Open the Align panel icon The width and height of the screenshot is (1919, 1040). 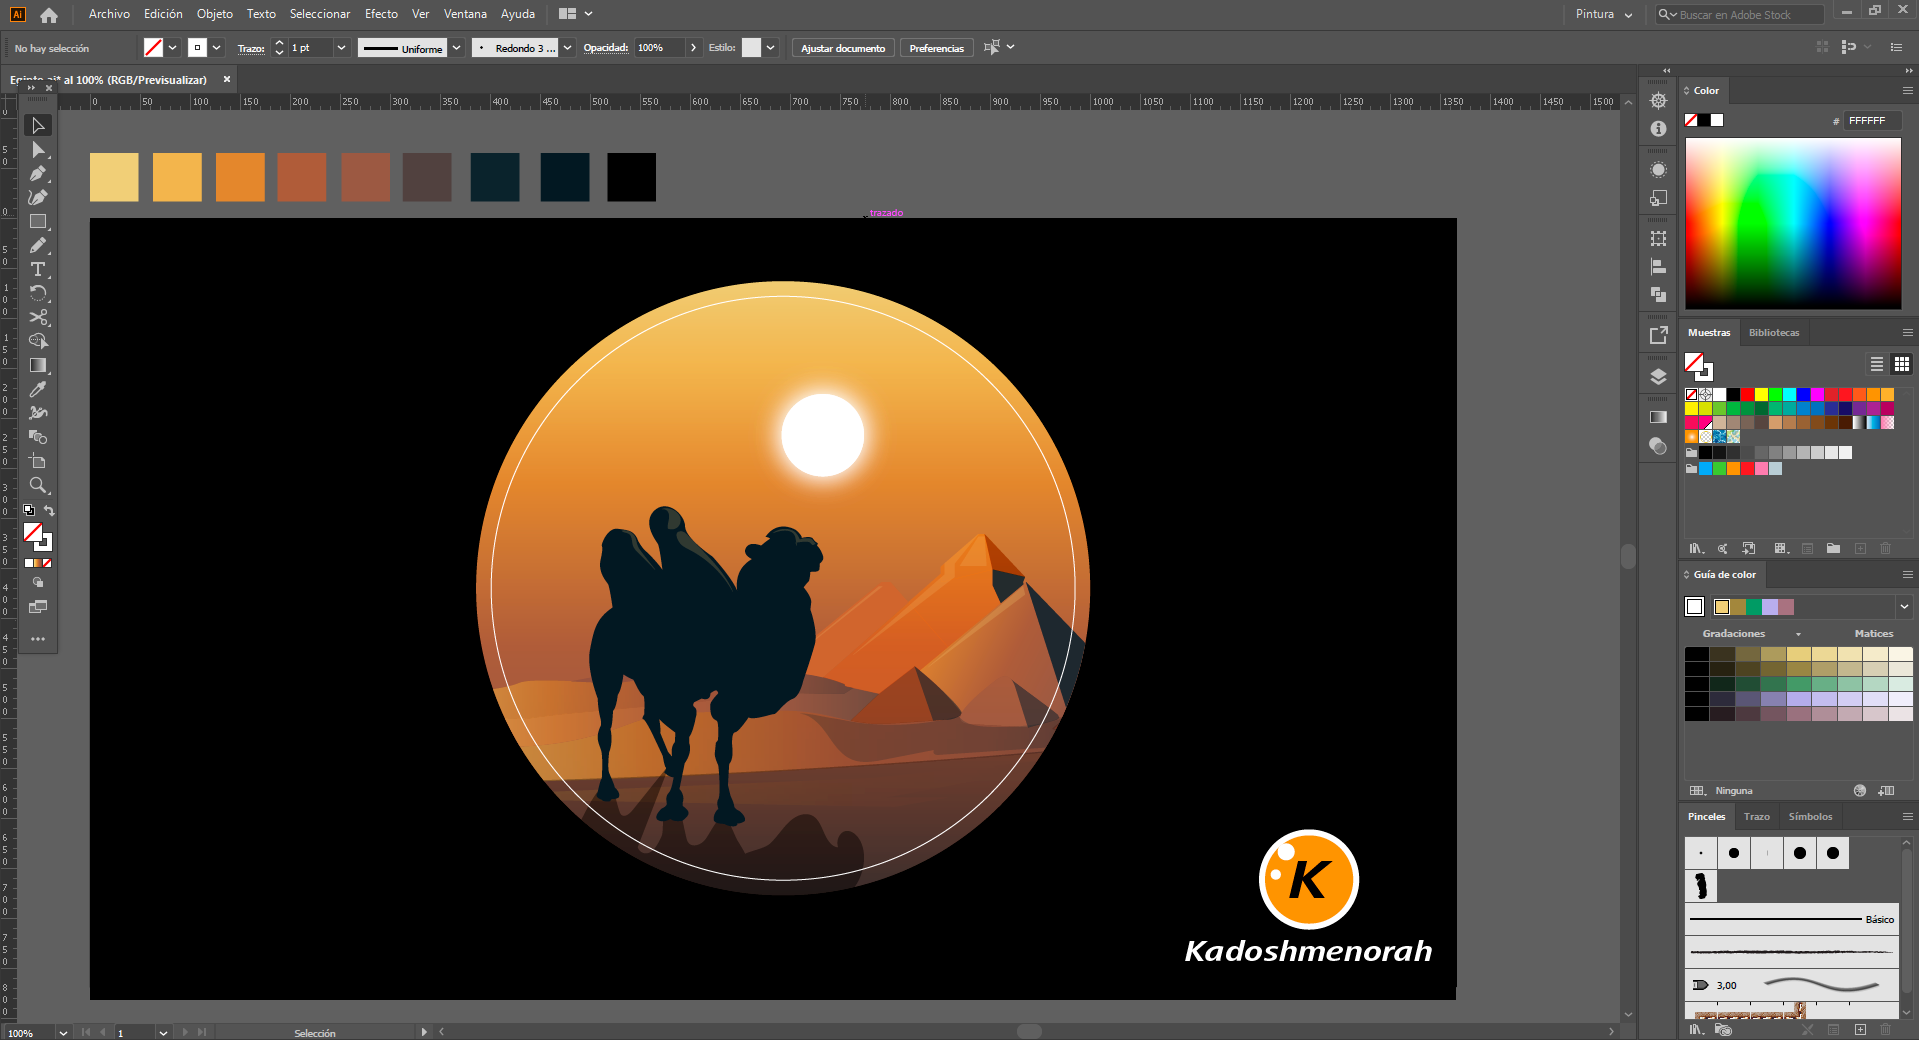(x=1658, y=267)
